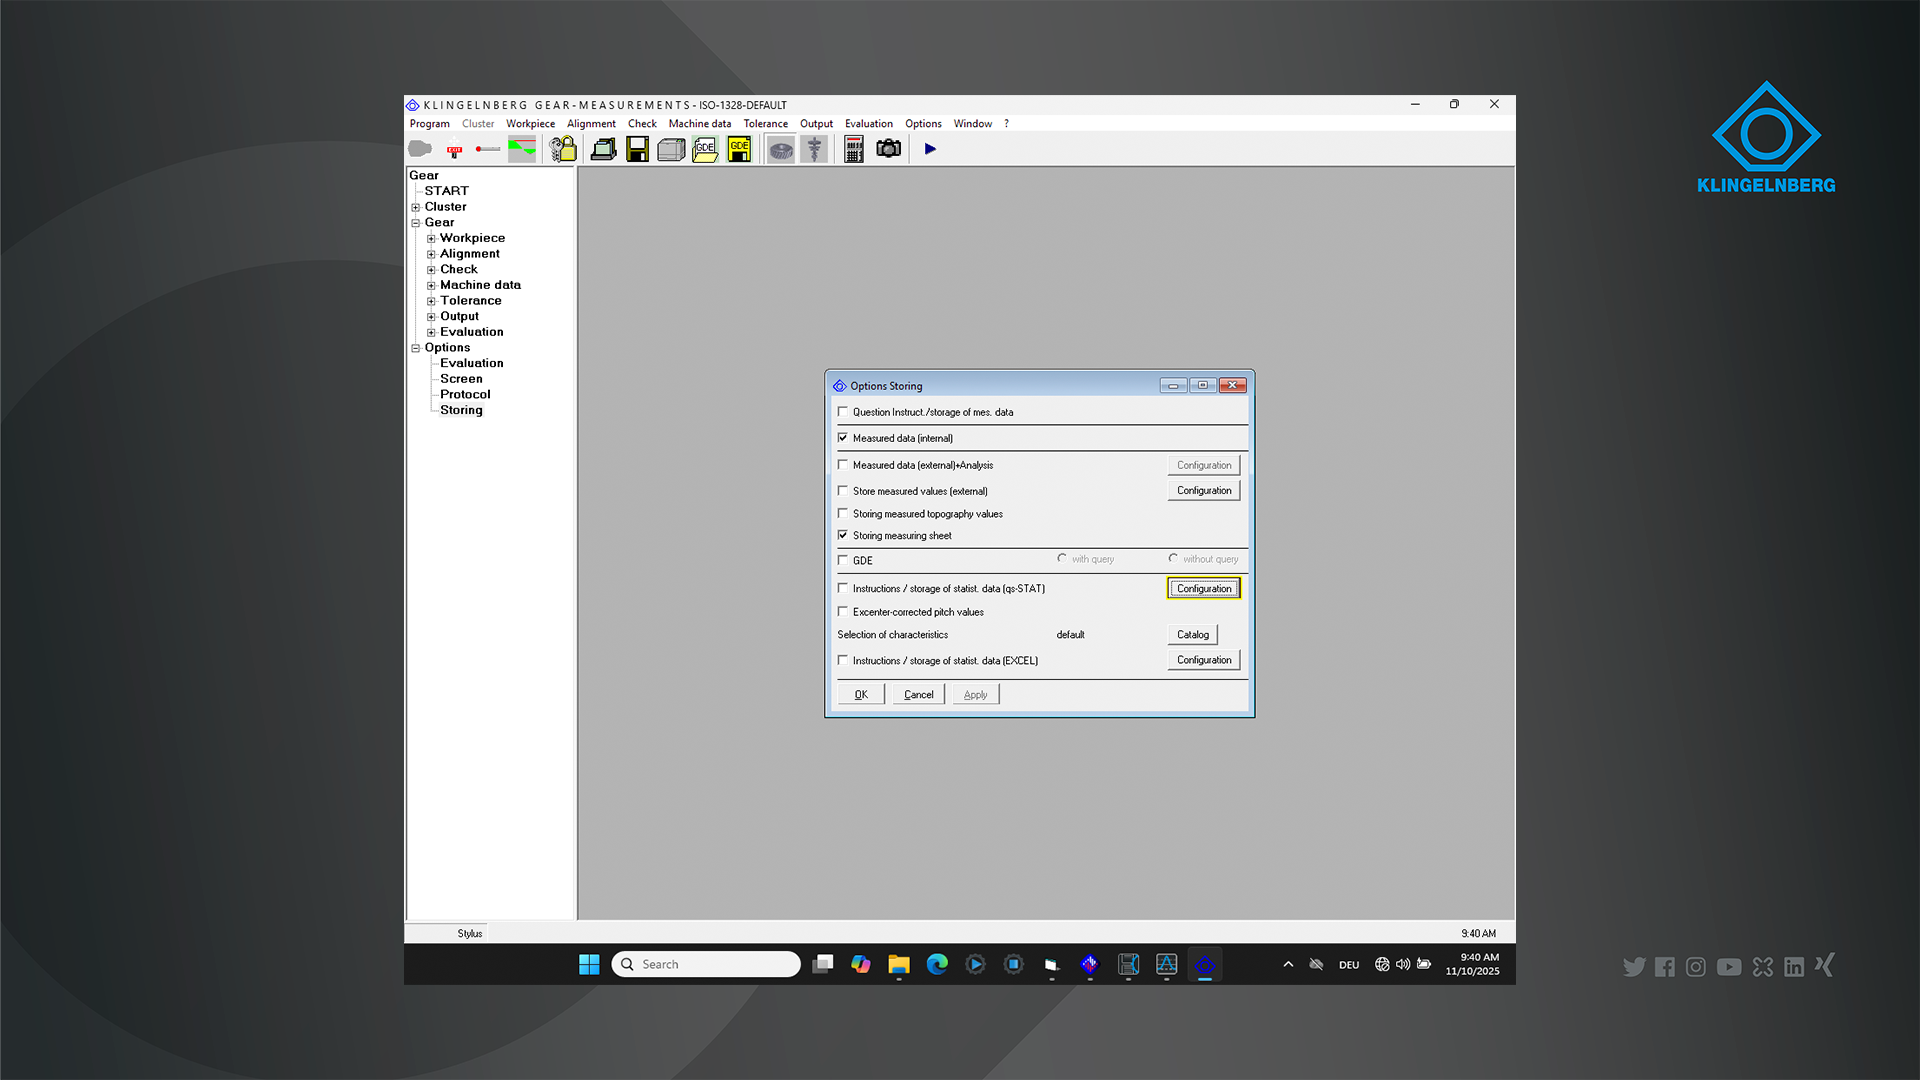Open Copilot from the taskbar
Viewport: 1920px width, 1080px height.
click(x=861, y=964)
